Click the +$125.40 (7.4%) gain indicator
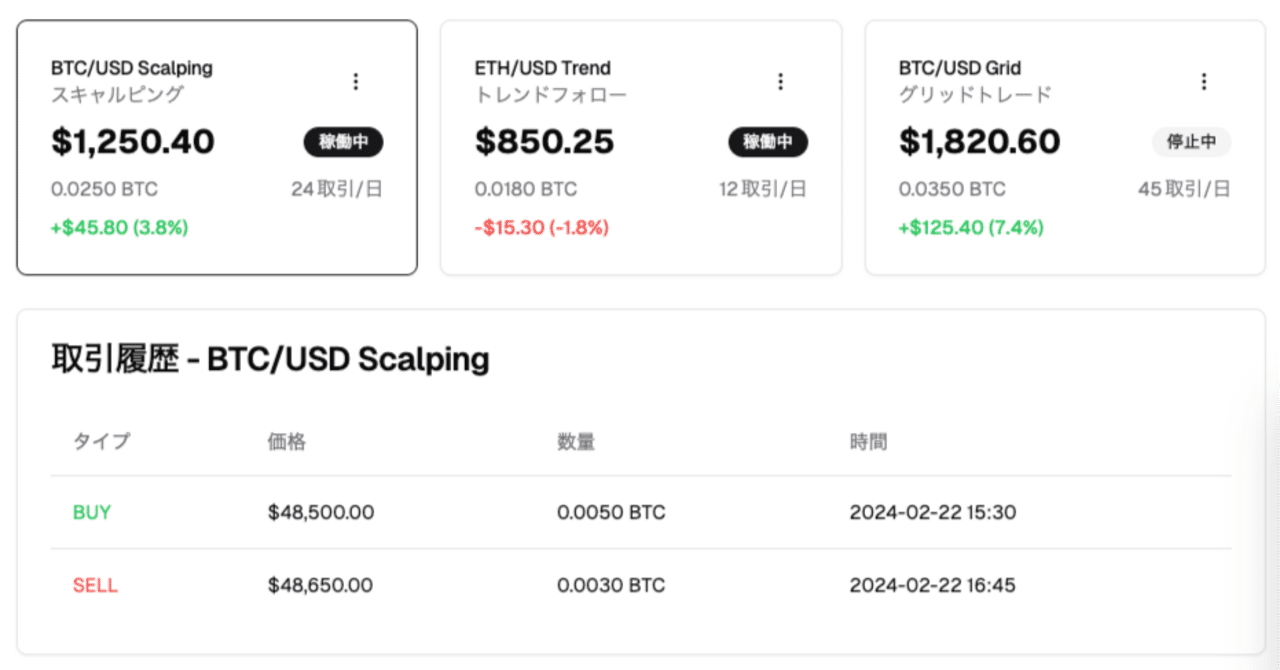1280x670 pixels. (x=969, y=227)
